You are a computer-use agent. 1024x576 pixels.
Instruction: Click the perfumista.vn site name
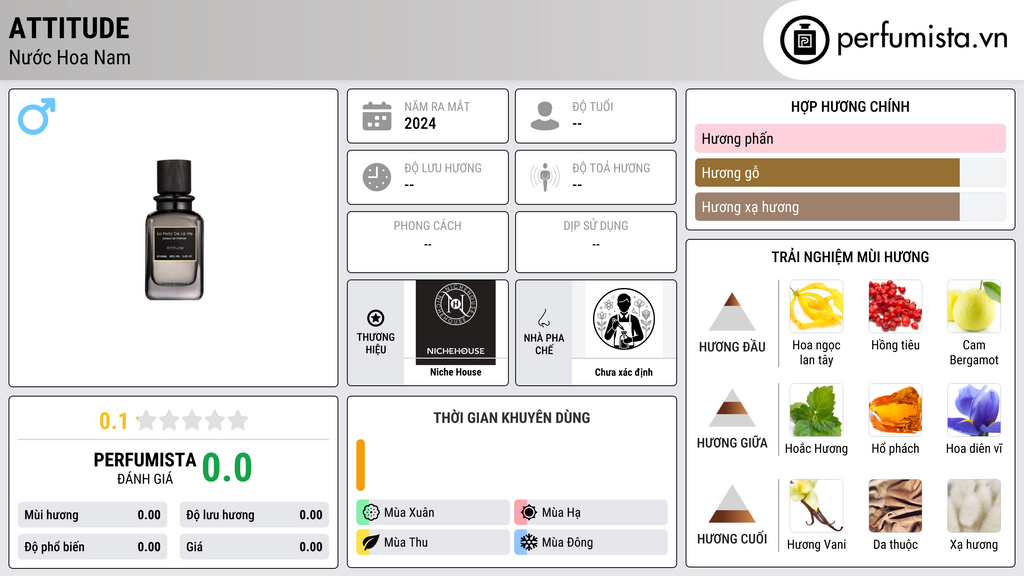click(922, 38)
